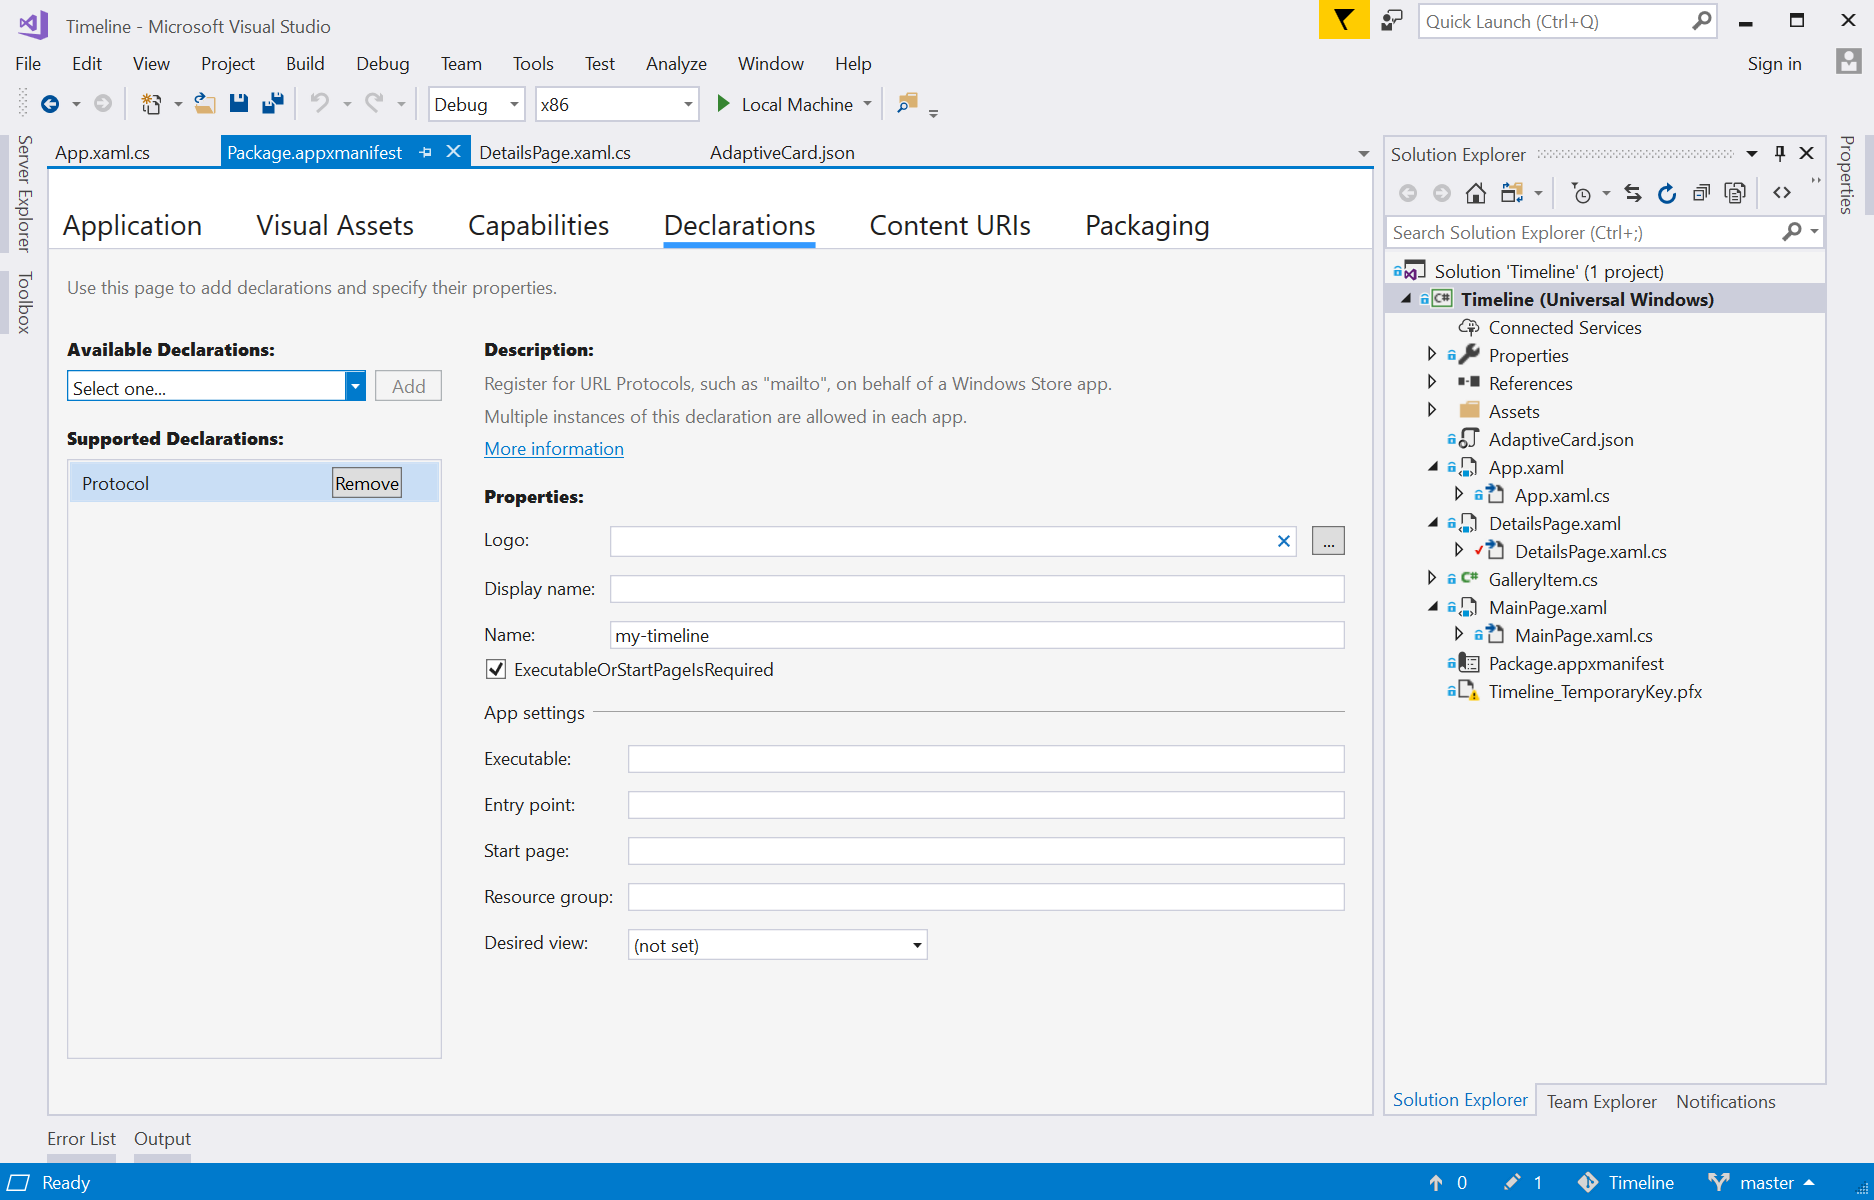This screenshot has width=1874, height=1200.
Task: Click the View Code angle brackets icon
Action: coord(1782,193)
